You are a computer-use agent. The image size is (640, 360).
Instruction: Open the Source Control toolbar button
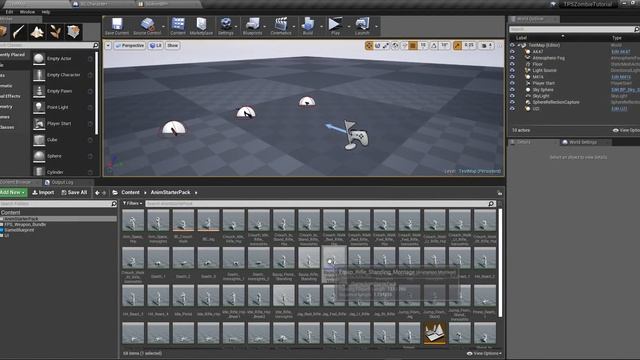pyautogui.click(x=147, y=26)
